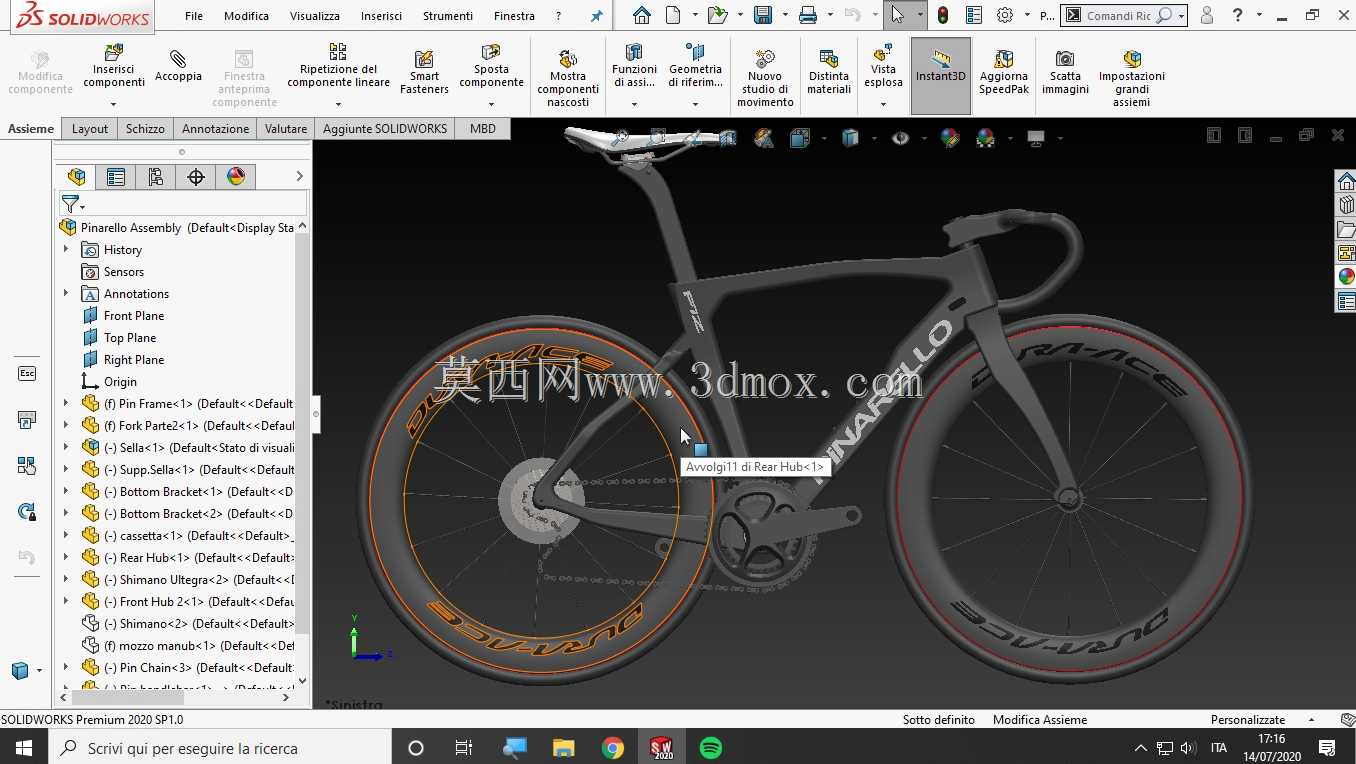Viewport: 1356px width, 764px height.
Task: Open the File menu
Action: [x=194, y=16]
